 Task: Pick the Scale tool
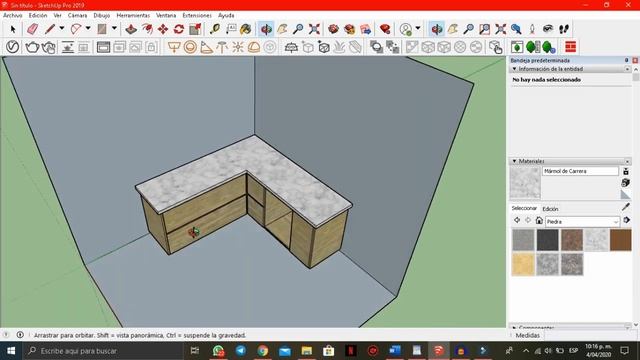tap(195, 29)
